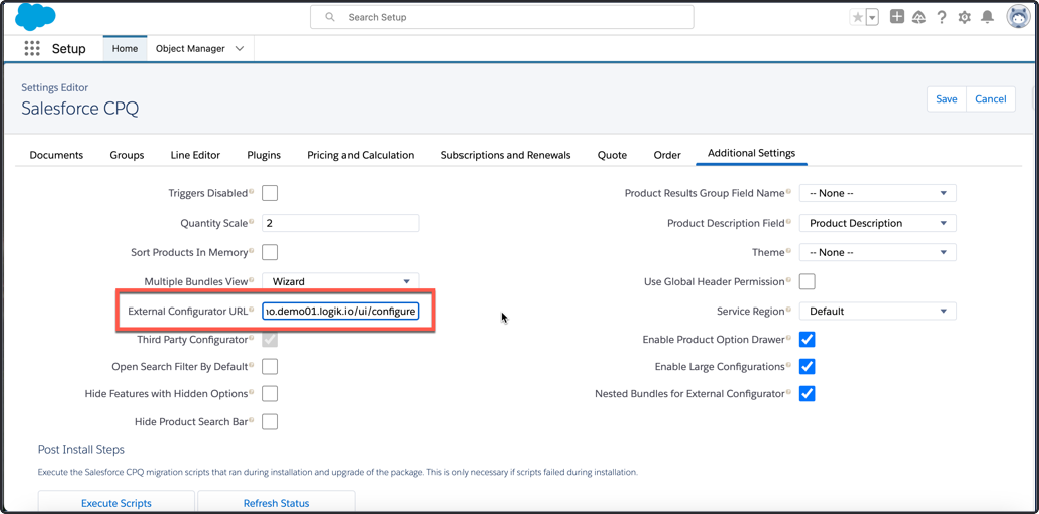This screenshot has height=514, width=1039.
Task: Show help for Triggers Disabled
Action: click(252, 193)
